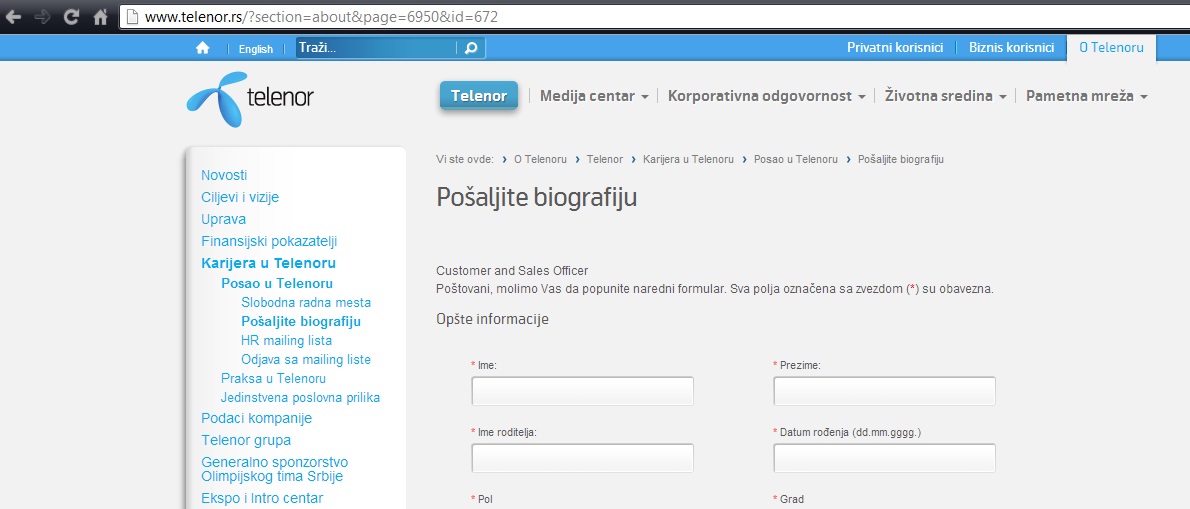The image size is (1190, 509).
Task: Click the Opšte informacije section heading
Action: point(492,319)
